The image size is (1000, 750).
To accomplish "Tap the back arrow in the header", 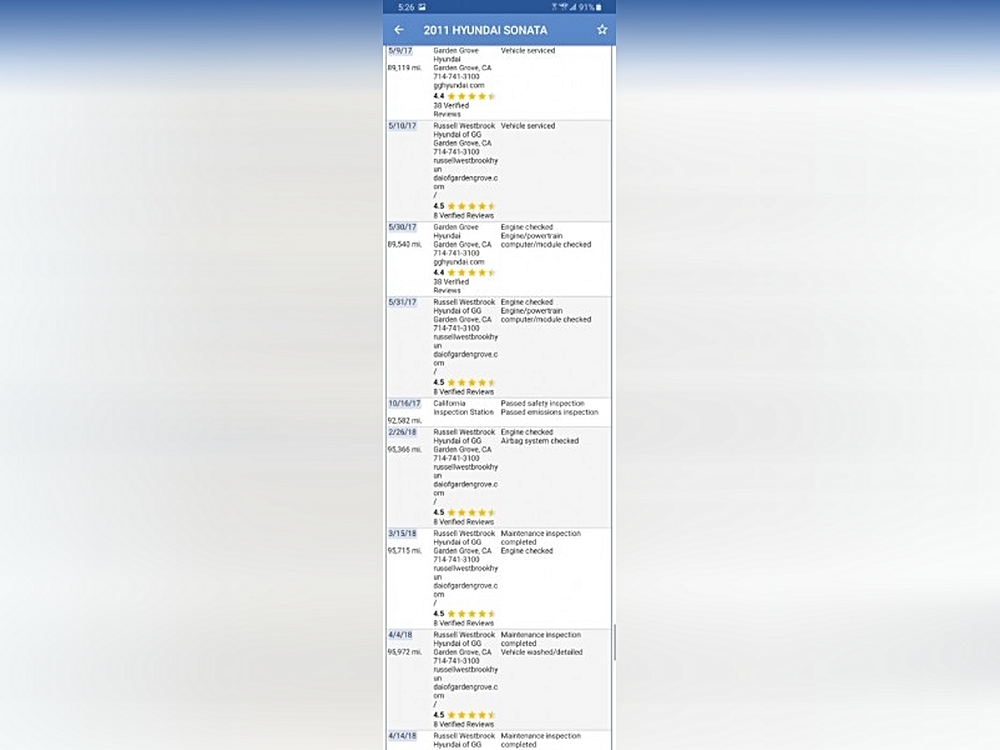I will tap(399, 30).
